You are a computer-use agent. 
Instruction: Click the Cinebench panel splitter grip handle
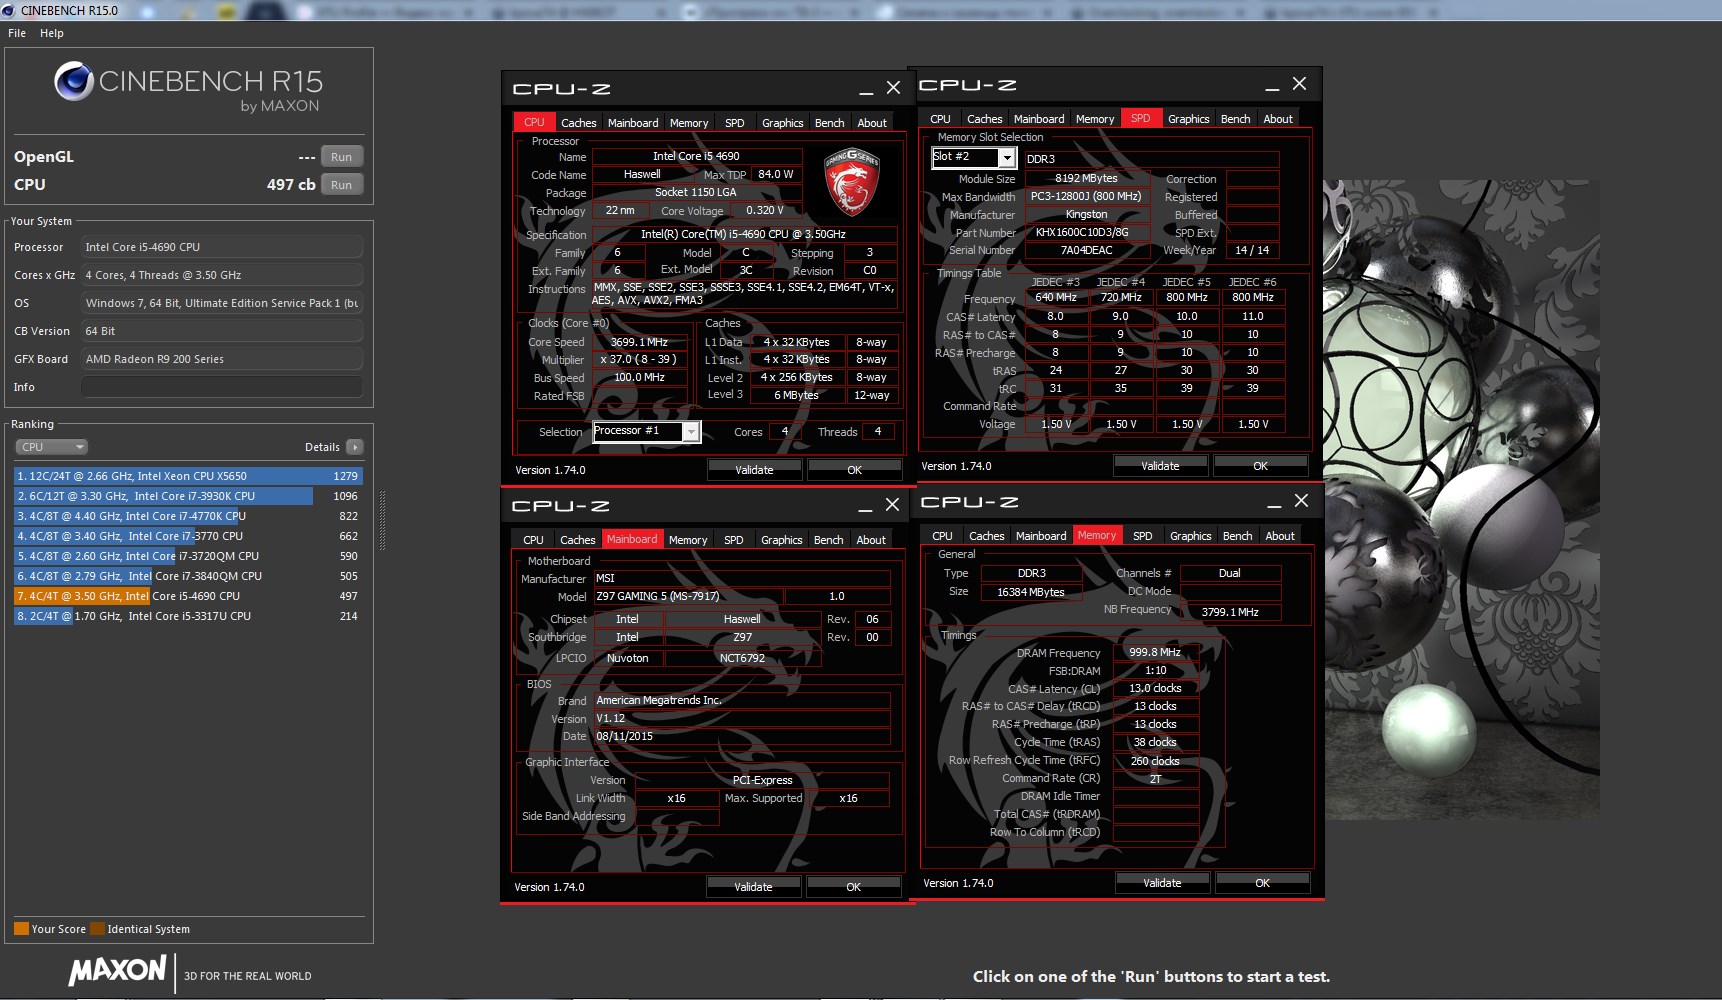381,520
